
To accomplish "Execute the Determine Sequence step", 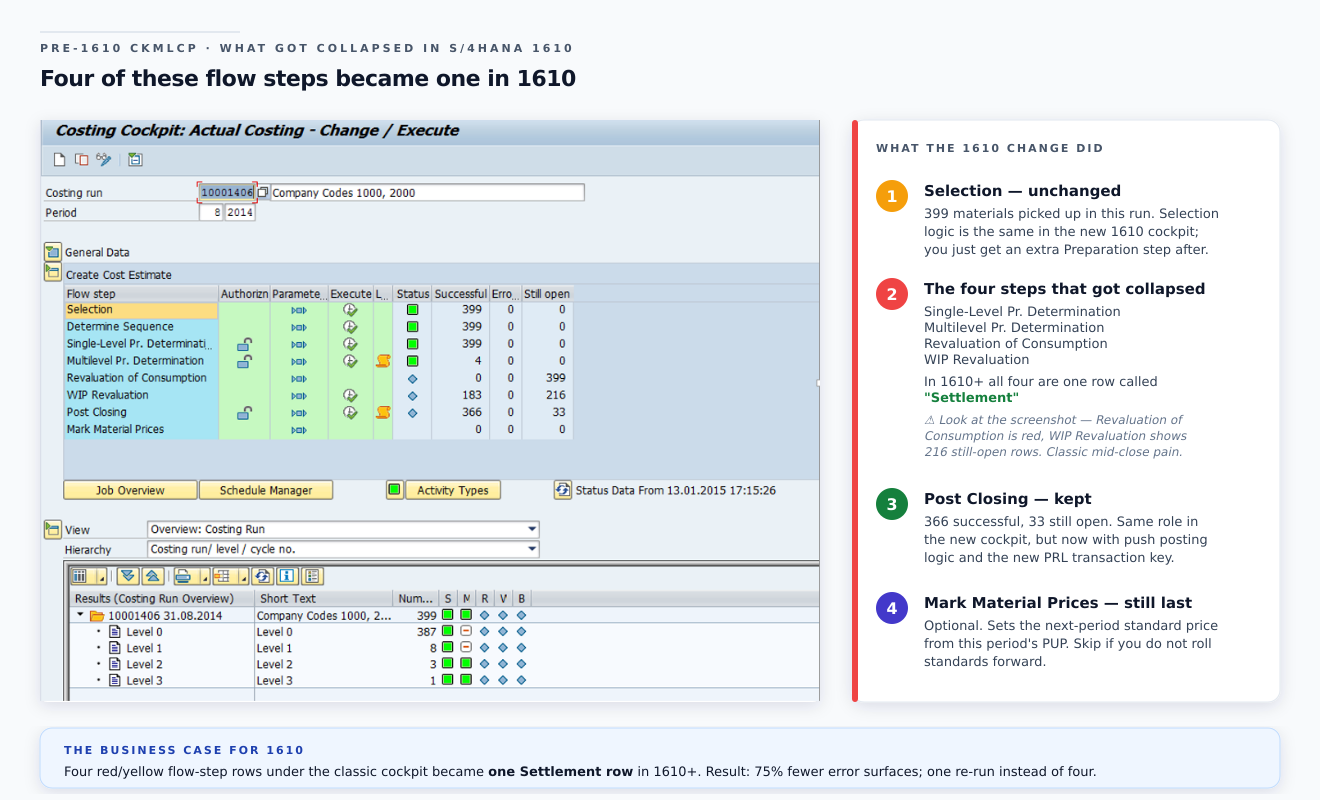I will point(350,327).
